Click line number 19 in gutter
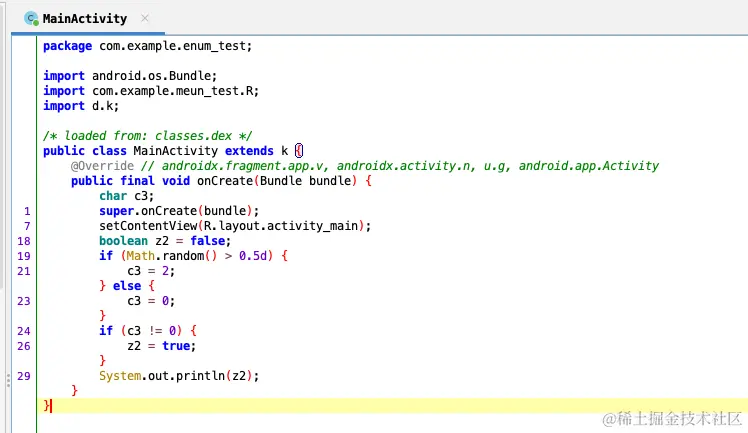Screen dimensions: 748x433 [24, 256]
